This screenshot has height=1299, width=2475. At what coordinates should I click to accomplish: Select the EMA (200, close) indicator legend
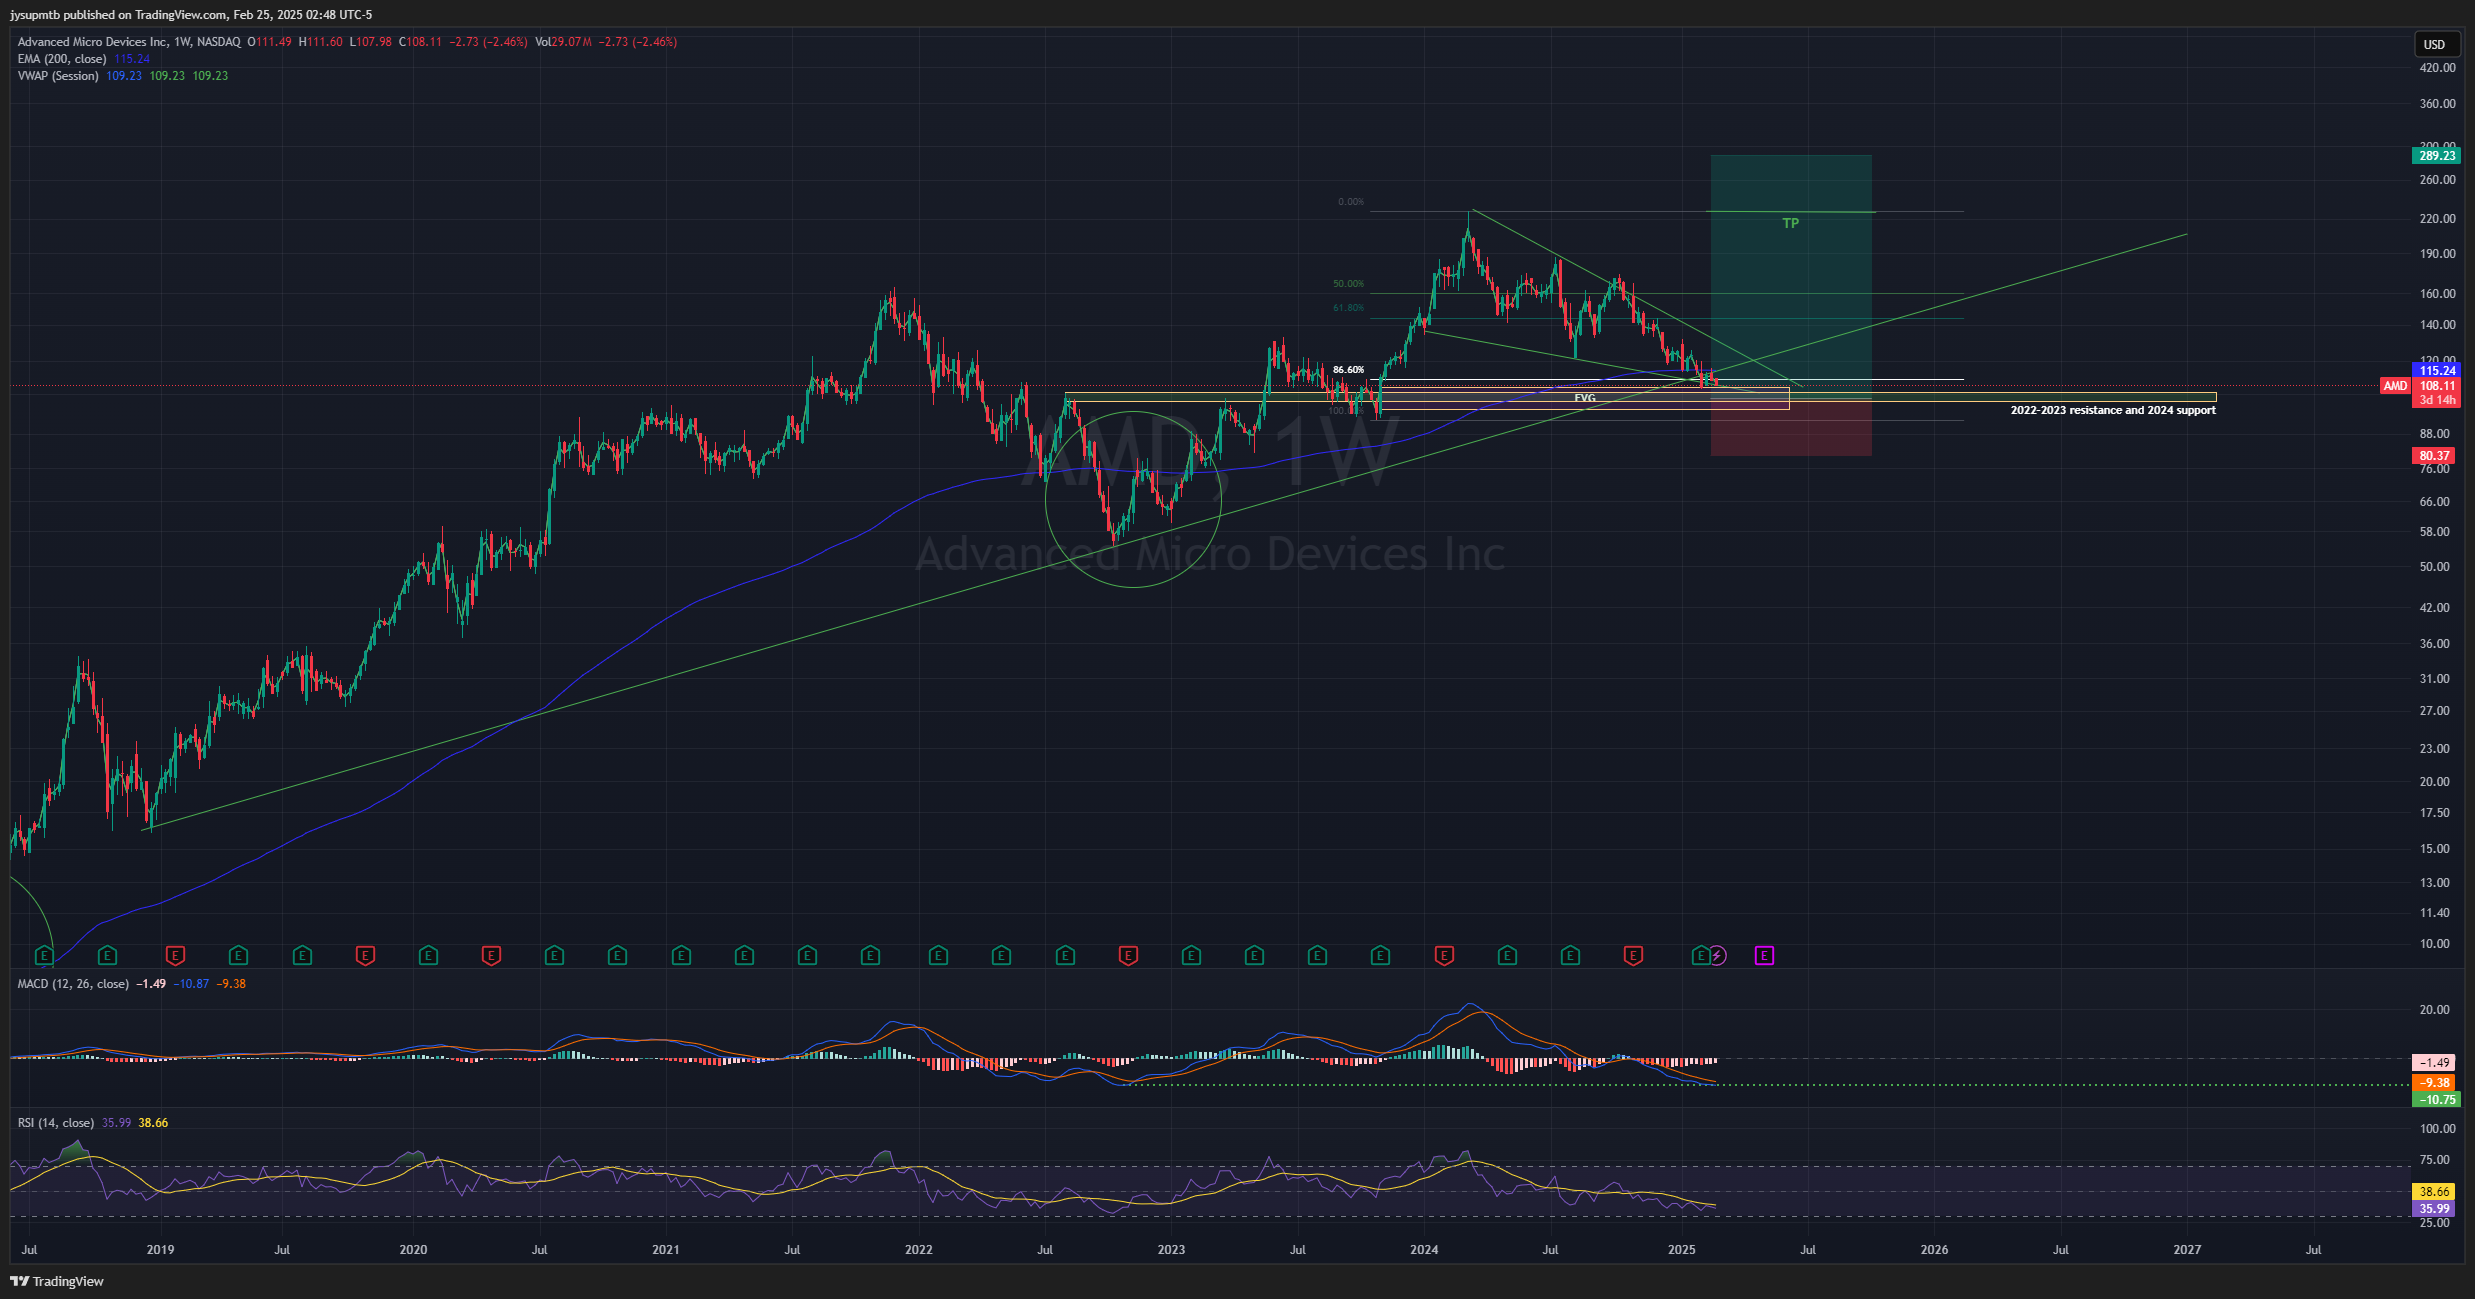tap(62, 59)
